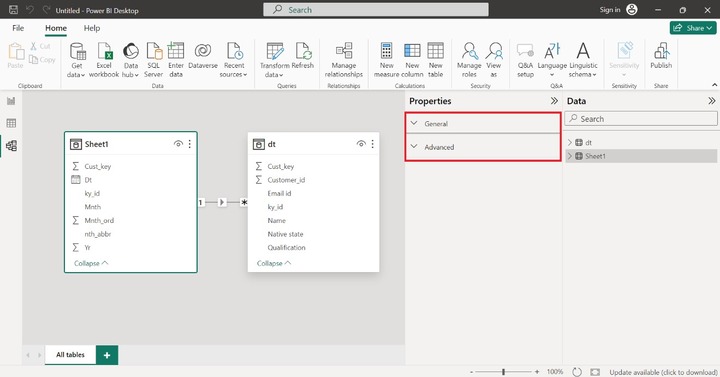Click the title bar Search box
Screen dimensions: 720x377
point(376,10)
